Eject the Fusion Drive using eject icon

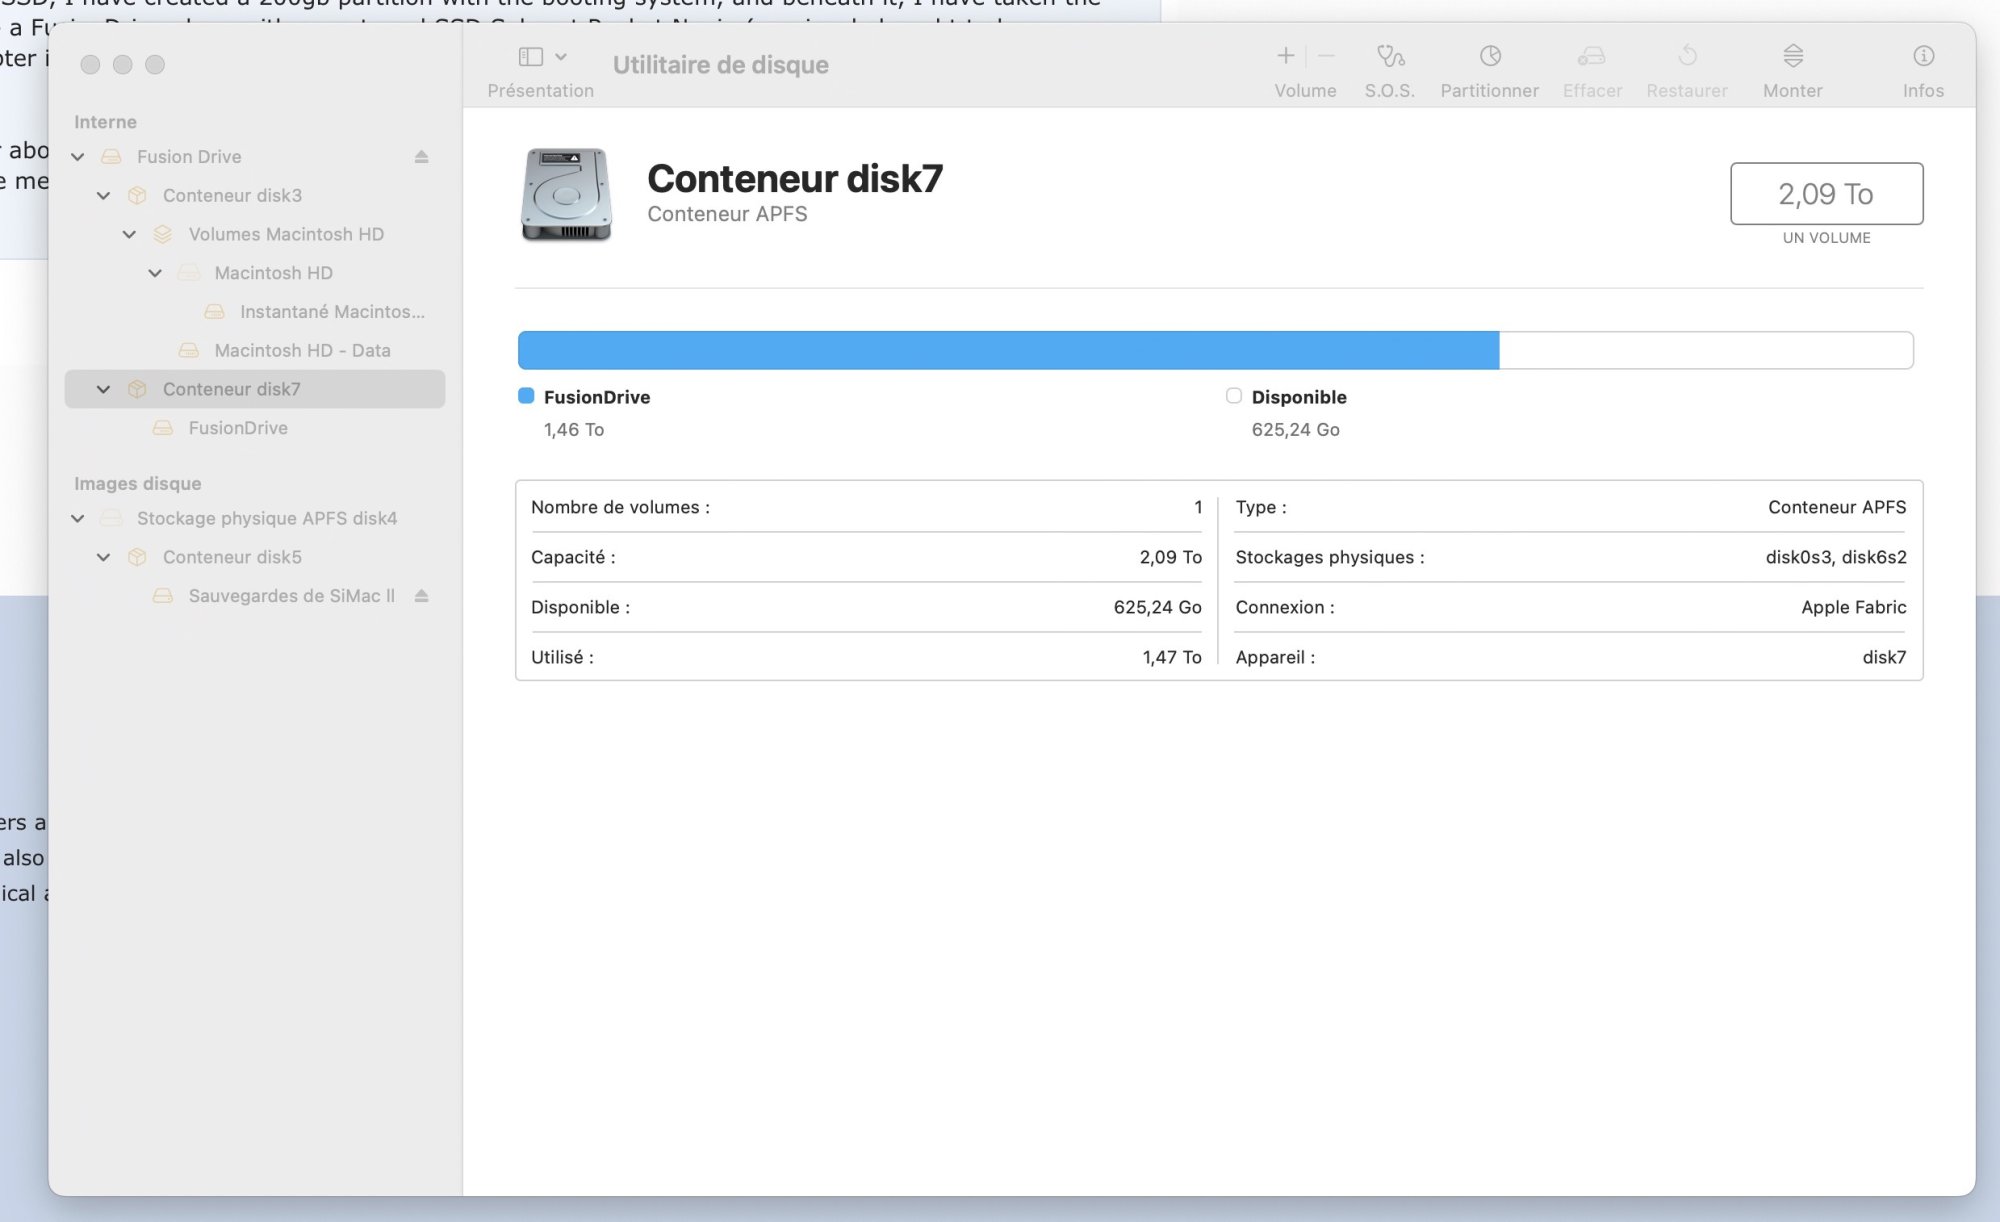point(421,157)
